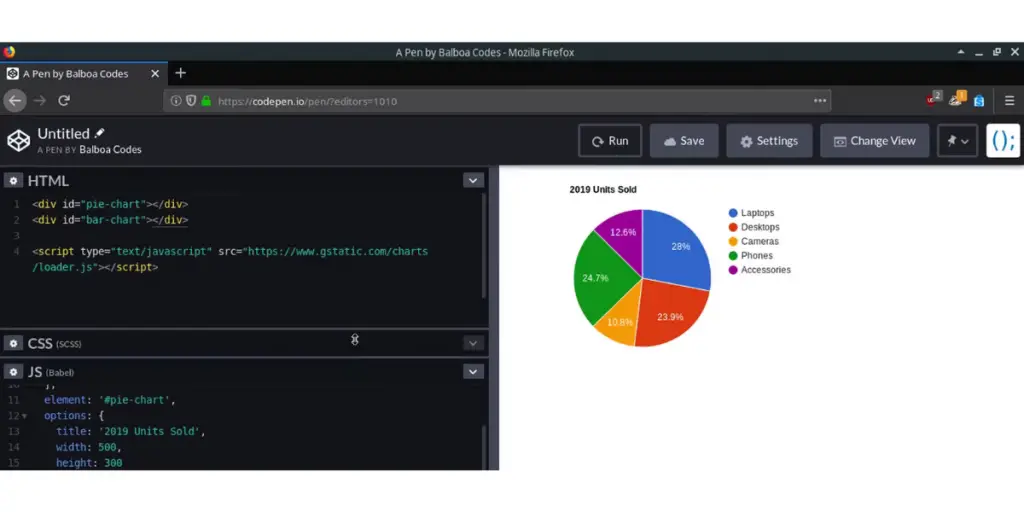Open pen Settings
This screenshot has width=1024, height=512.
[769, 141]
